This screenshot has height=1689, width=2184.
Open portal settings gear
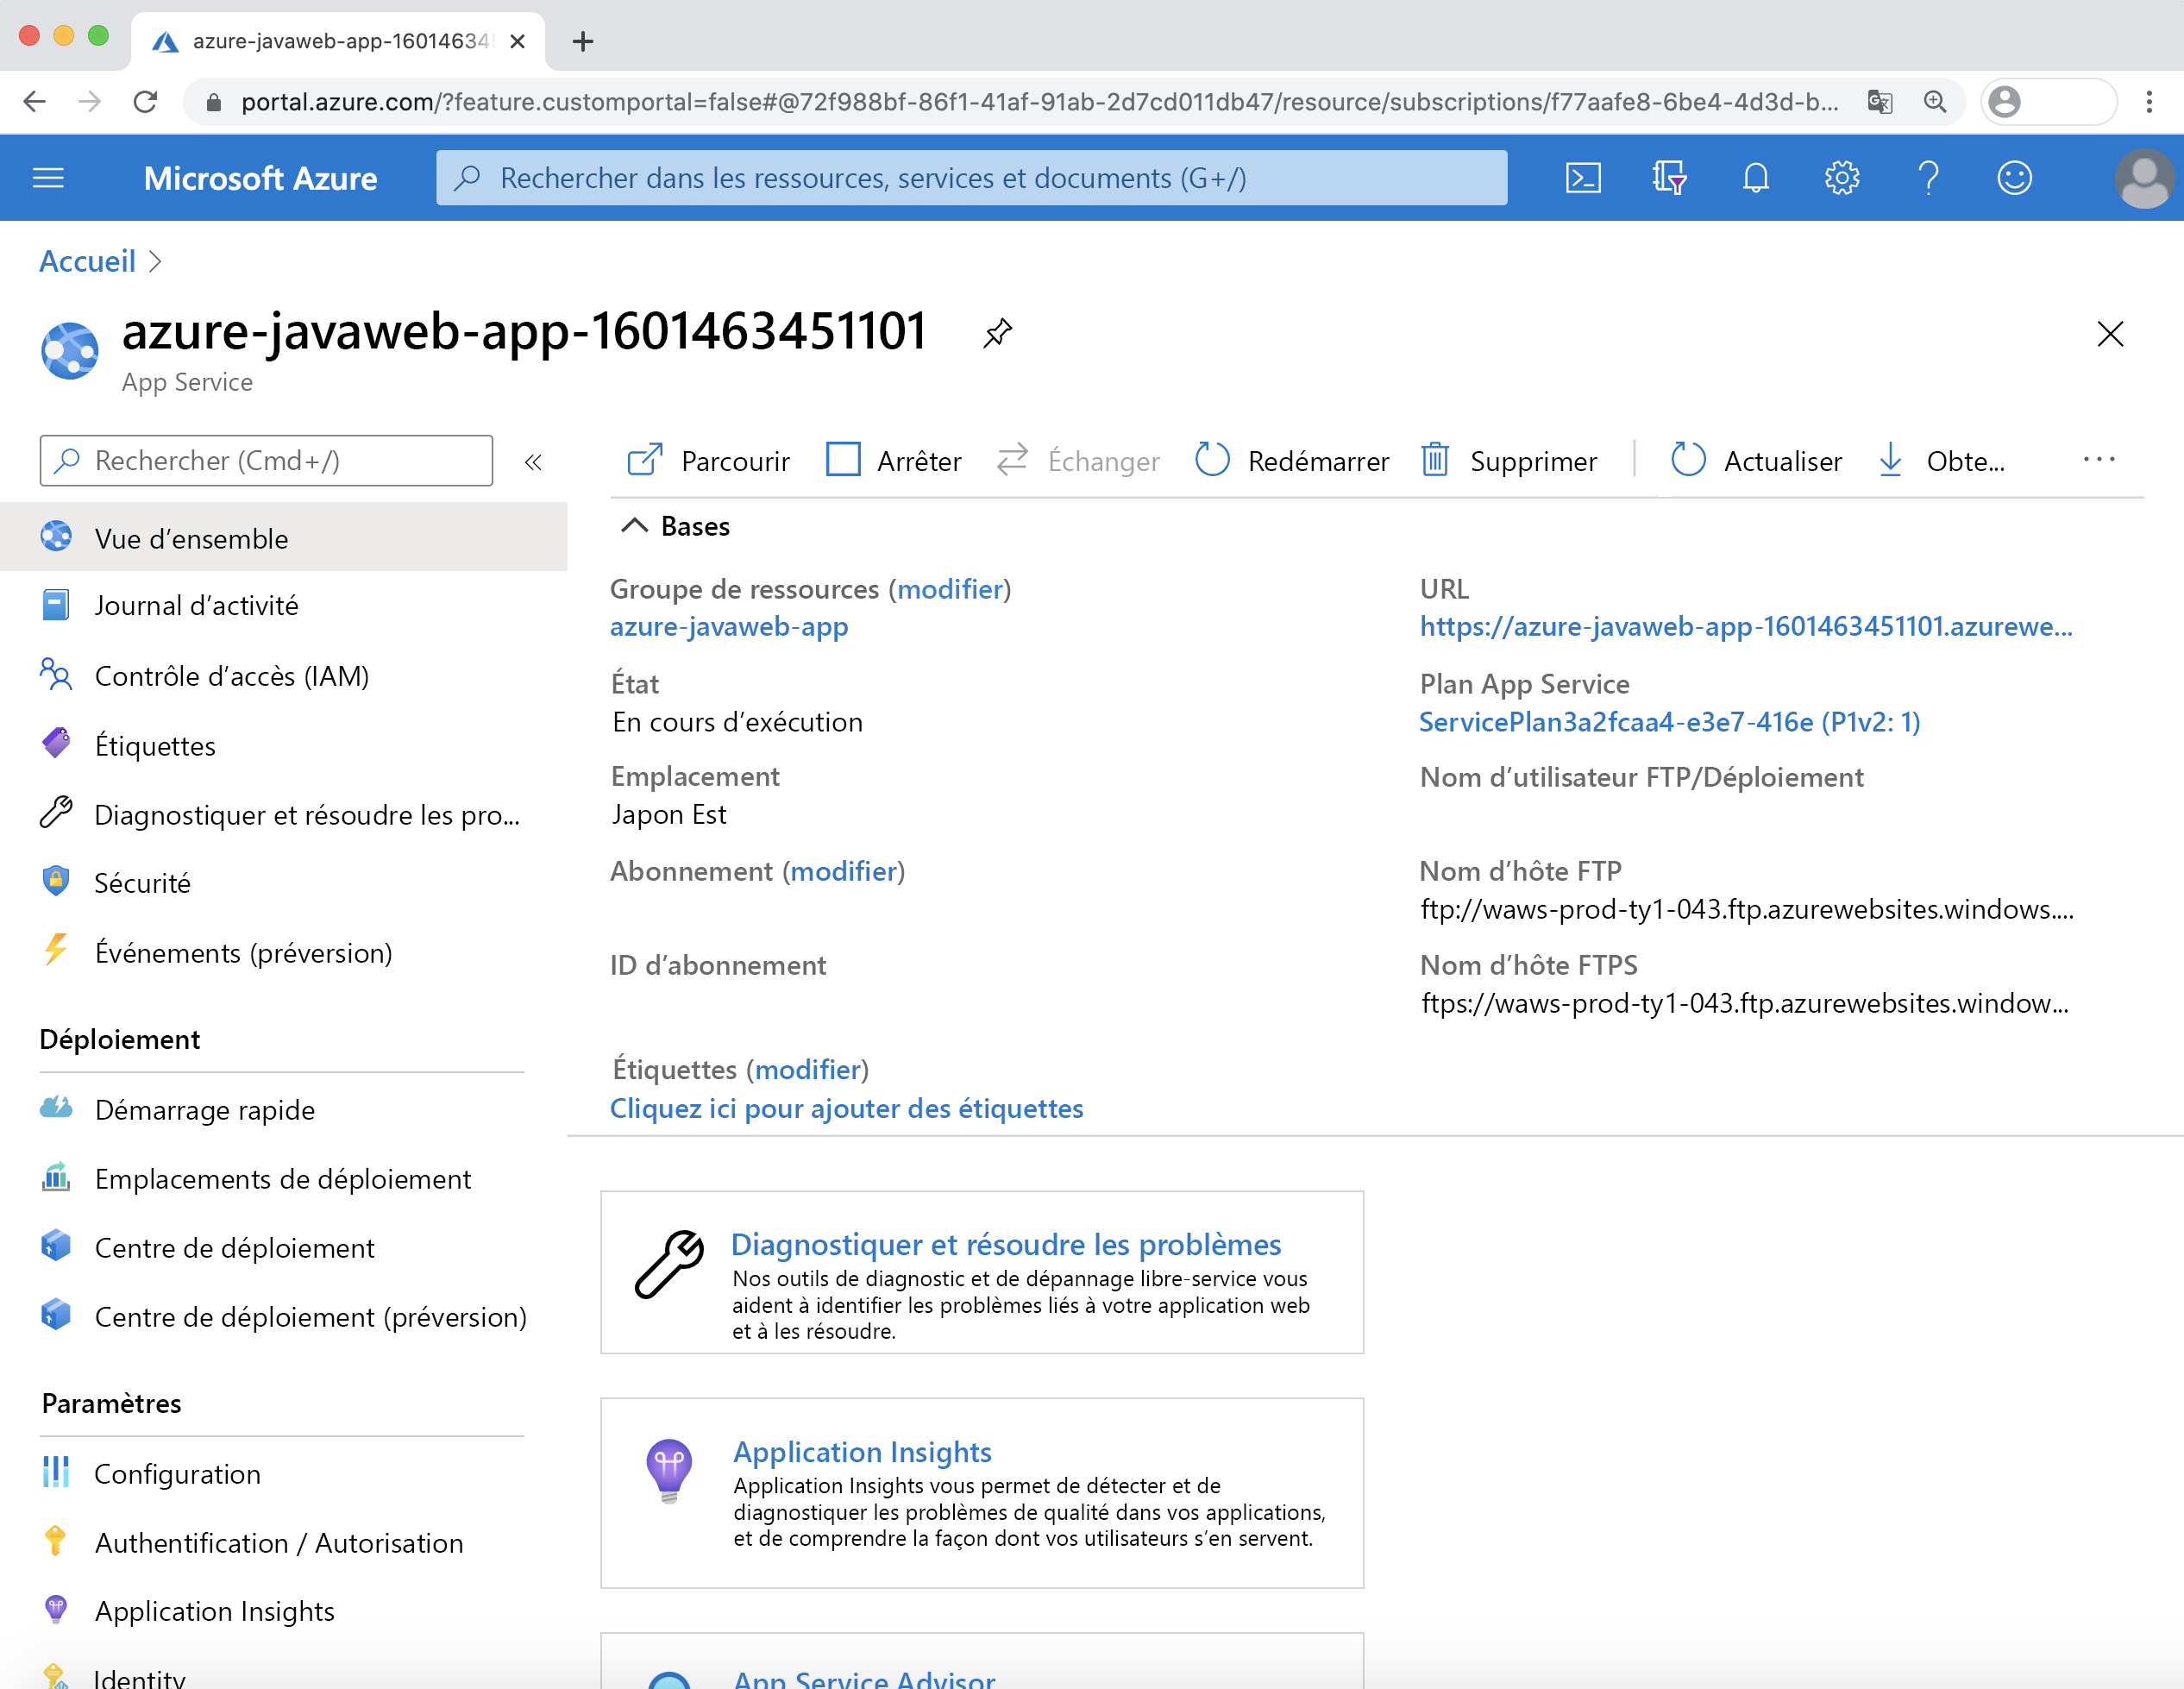[x=1841, y=178]
